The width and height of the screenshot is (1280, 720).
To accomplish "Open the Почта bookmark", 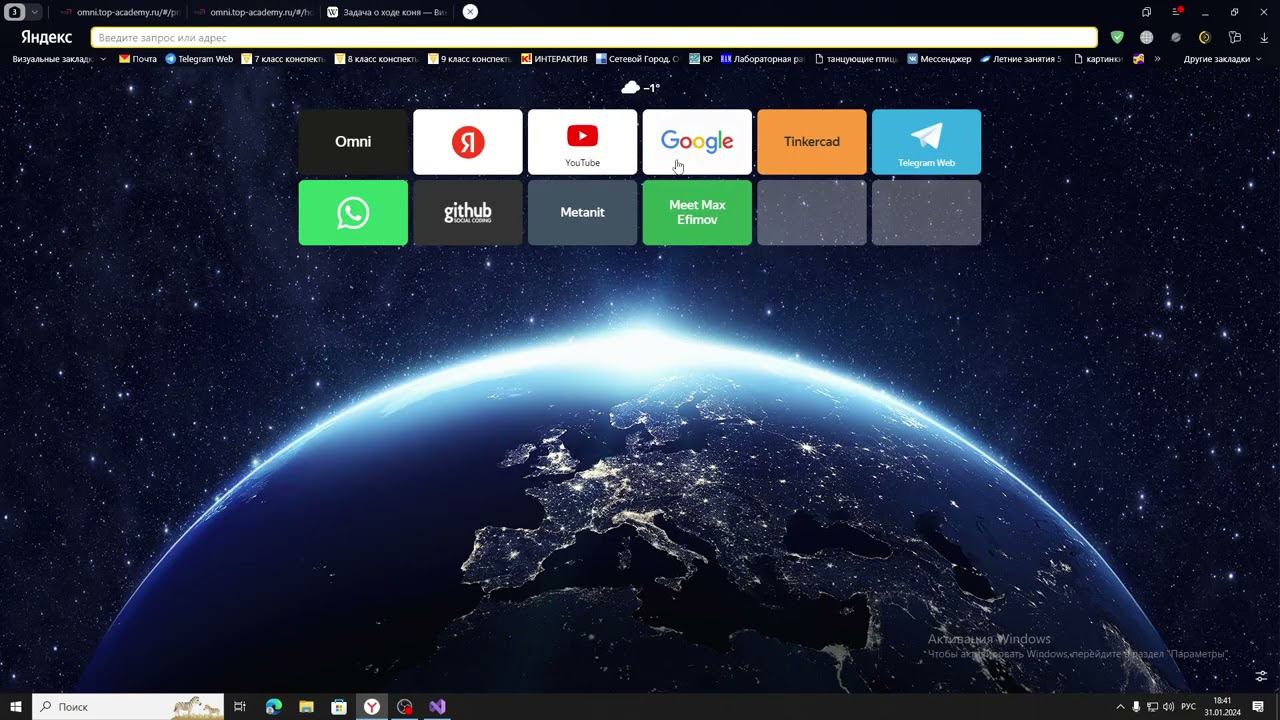I will coord(138,59).
